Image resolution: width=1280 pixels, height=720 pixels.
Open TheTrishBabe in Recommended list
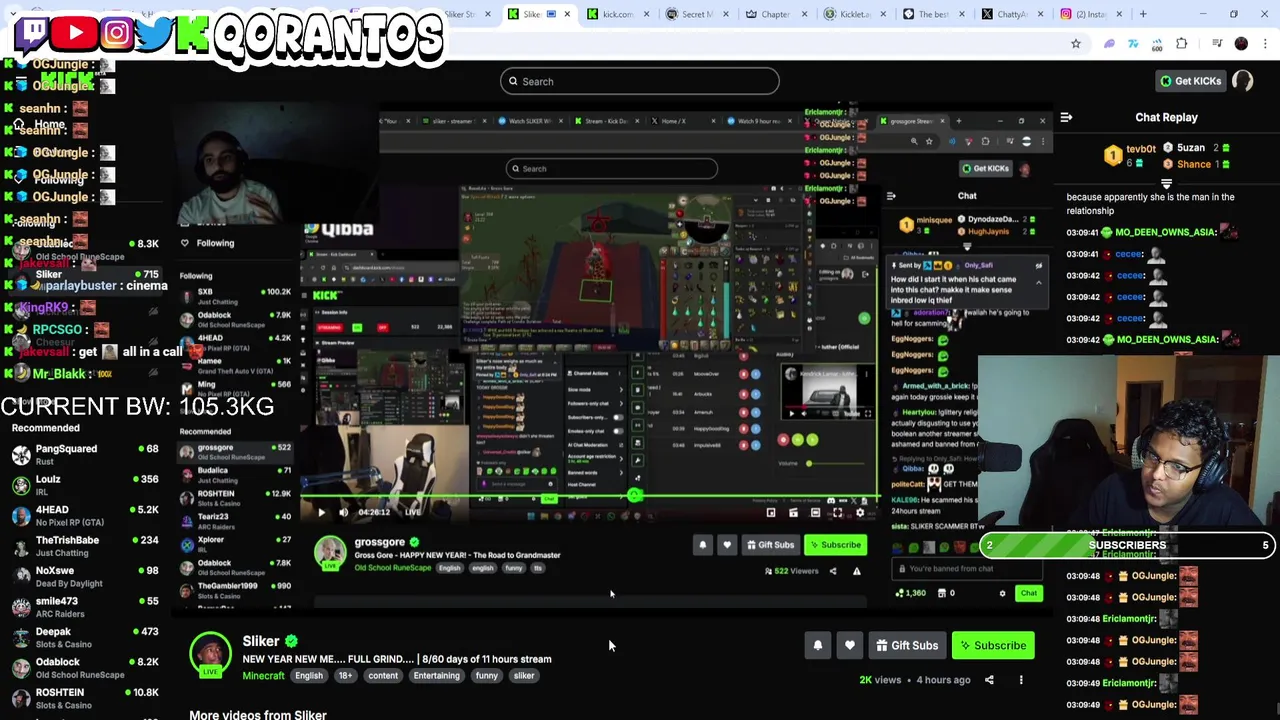[x=84, y=546]
